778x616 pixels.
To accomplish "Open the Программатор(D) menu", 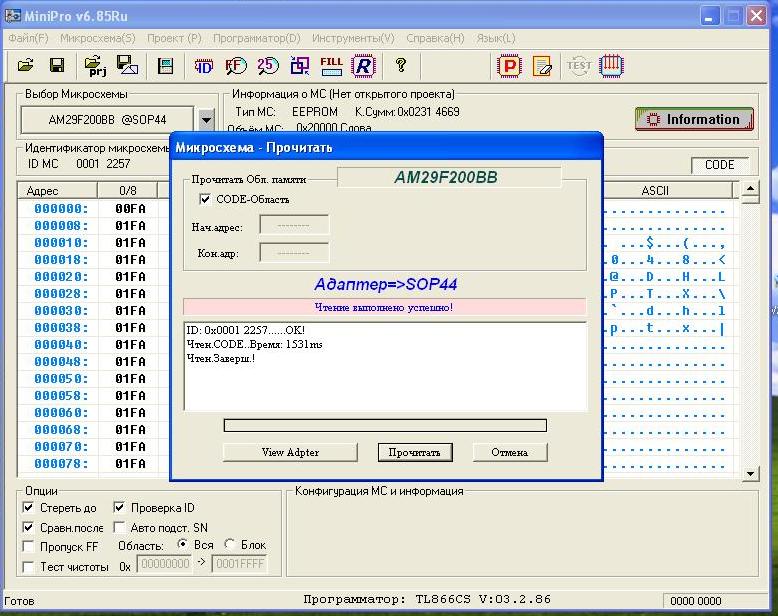I will coord(257,38).
